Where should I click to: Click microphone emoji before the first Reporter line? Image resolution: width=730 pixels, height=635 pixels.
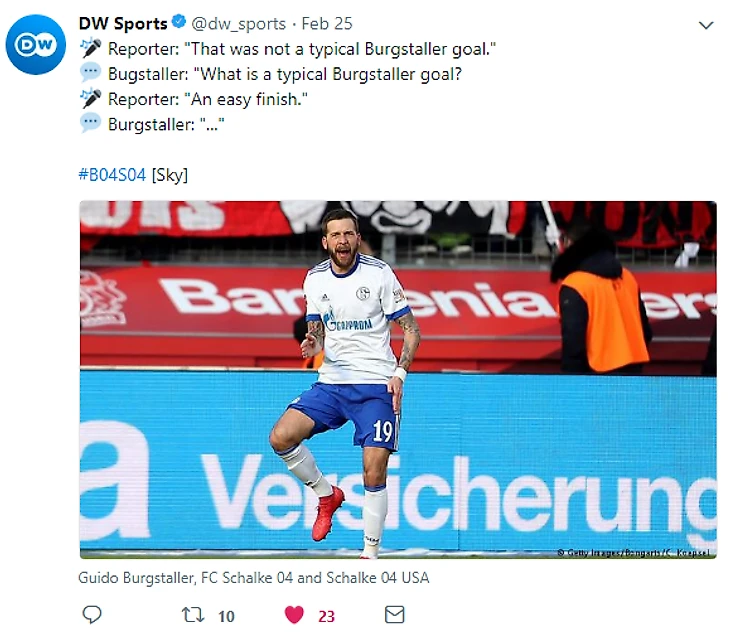coord(90,48)
